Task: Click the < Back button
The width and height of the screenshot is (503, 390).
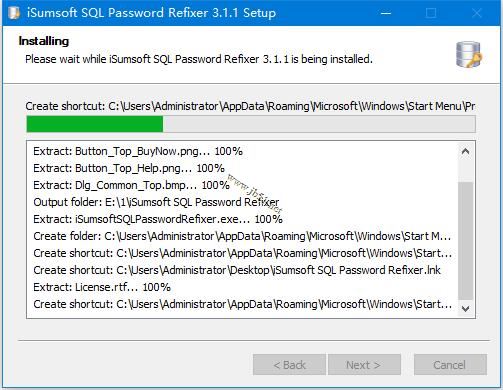Action: click(289, 365)
